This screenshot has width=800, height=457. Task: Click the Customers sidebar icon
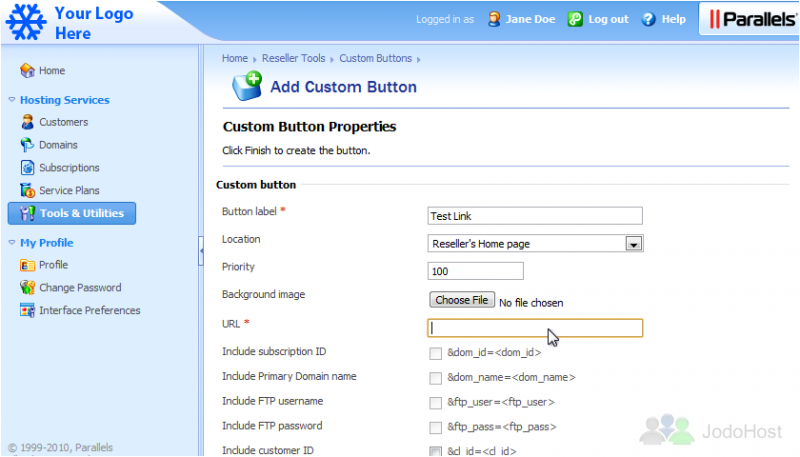(x=28, y=122)
